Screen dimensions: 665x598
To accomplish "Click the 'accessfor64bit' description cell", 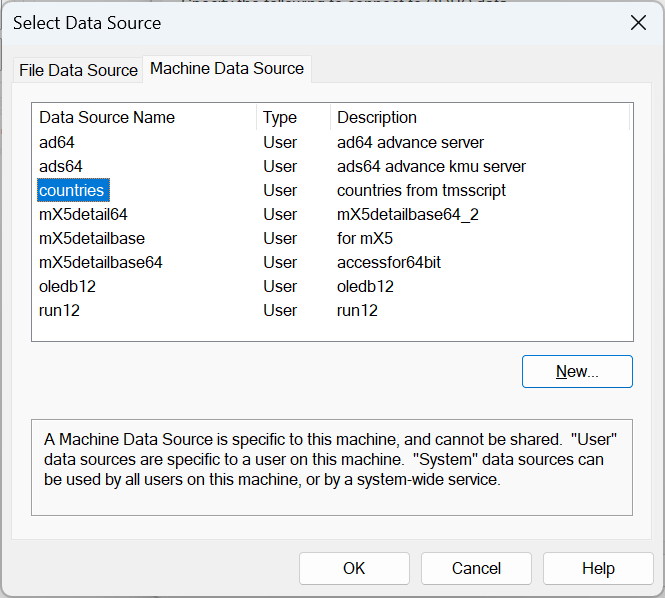I will click(x=389, y=262).
